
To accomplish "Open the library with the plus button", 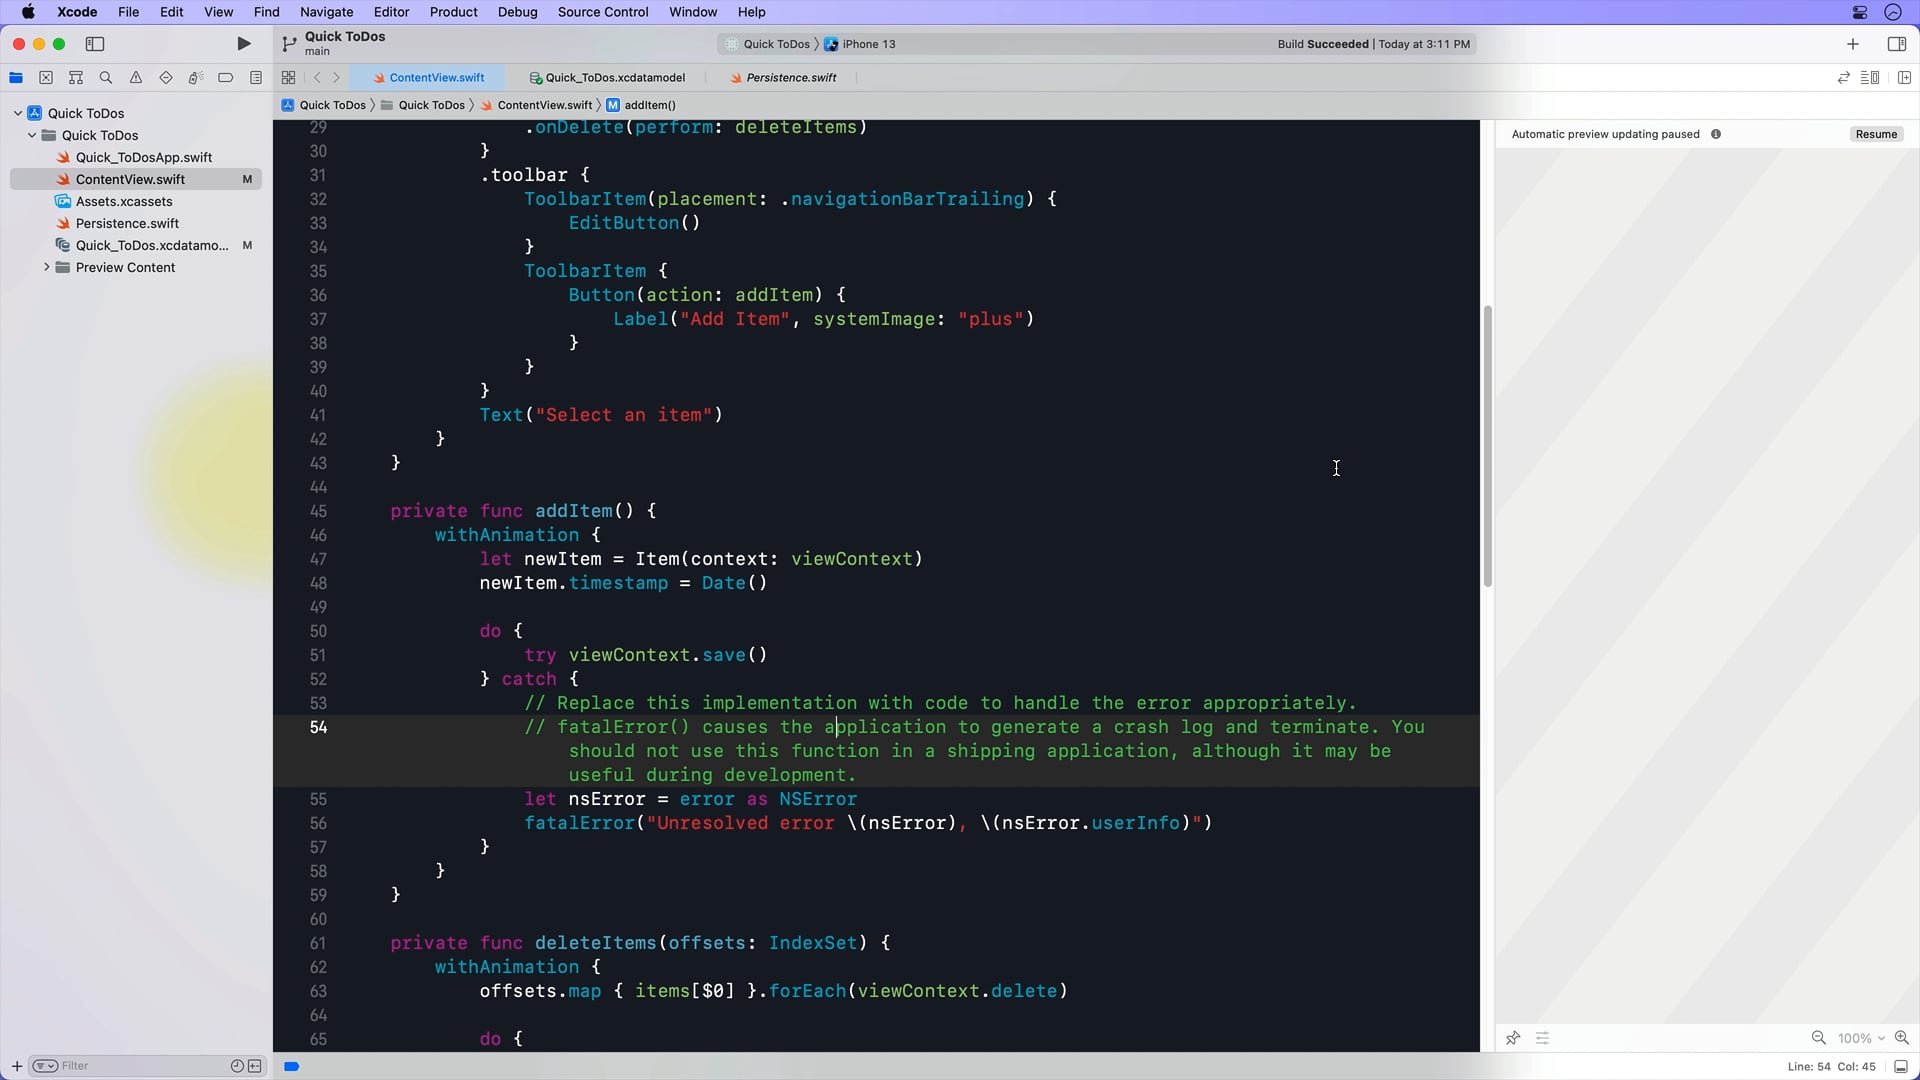I will [x=1853, y=44].
